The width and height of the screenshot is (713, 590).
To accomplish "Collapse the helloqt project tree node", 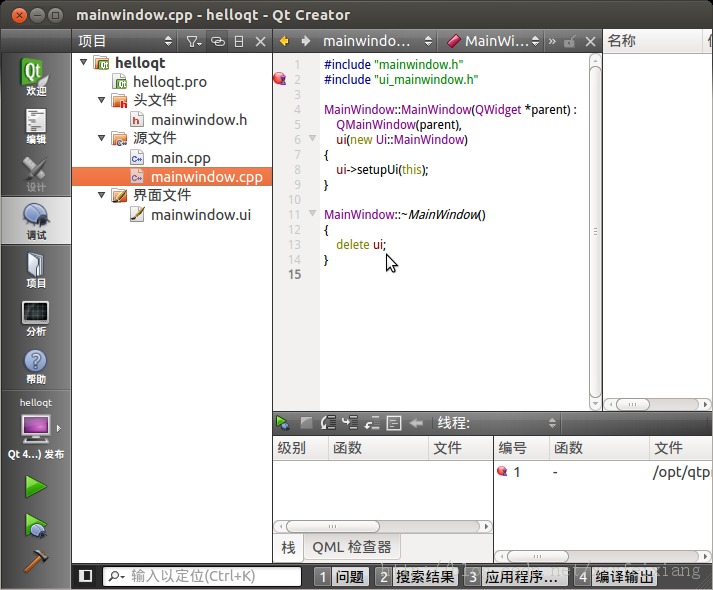I will click(83, 63).
